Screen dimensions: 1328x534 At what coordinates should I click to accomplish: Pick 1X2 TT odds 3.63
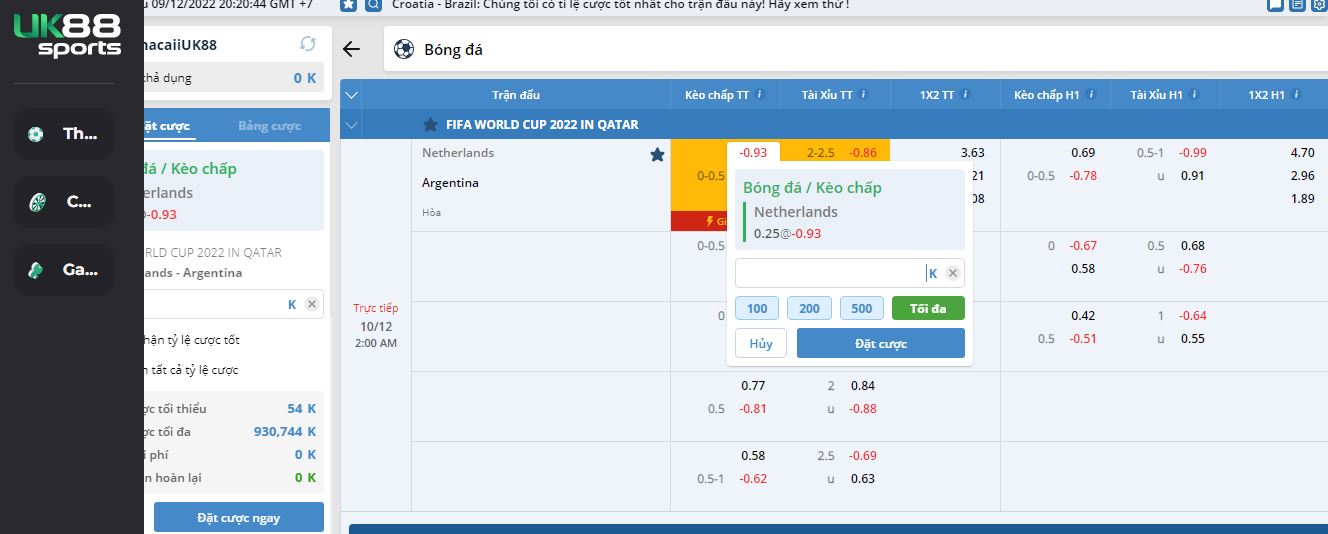[x=972, y=153]
